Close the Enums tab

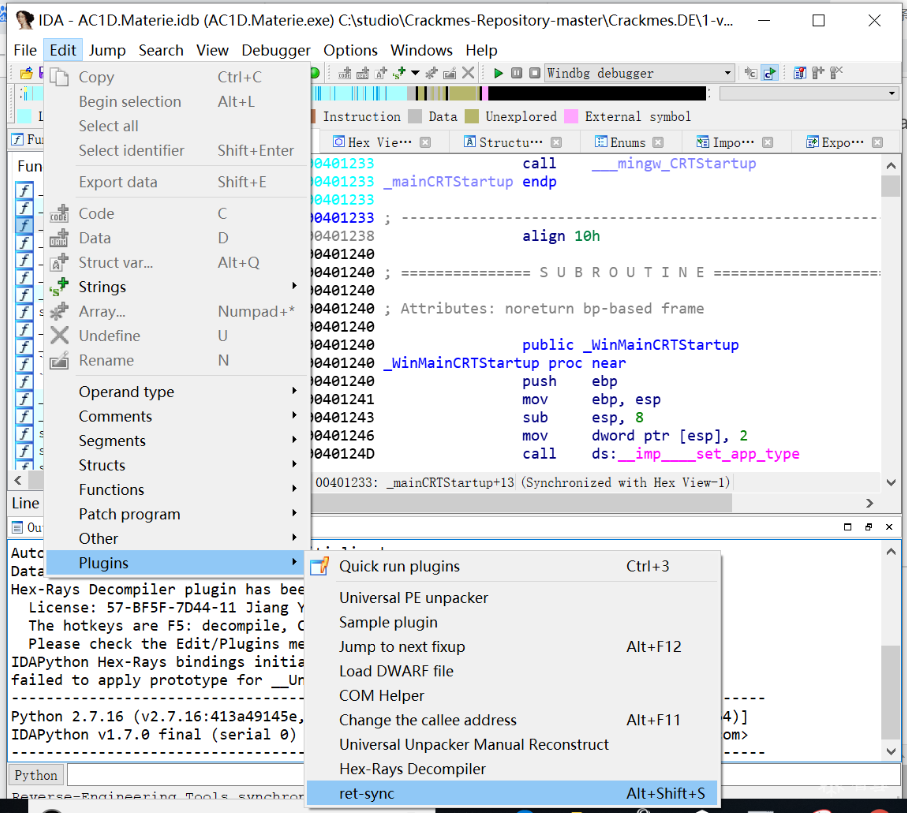click(658, 142)
